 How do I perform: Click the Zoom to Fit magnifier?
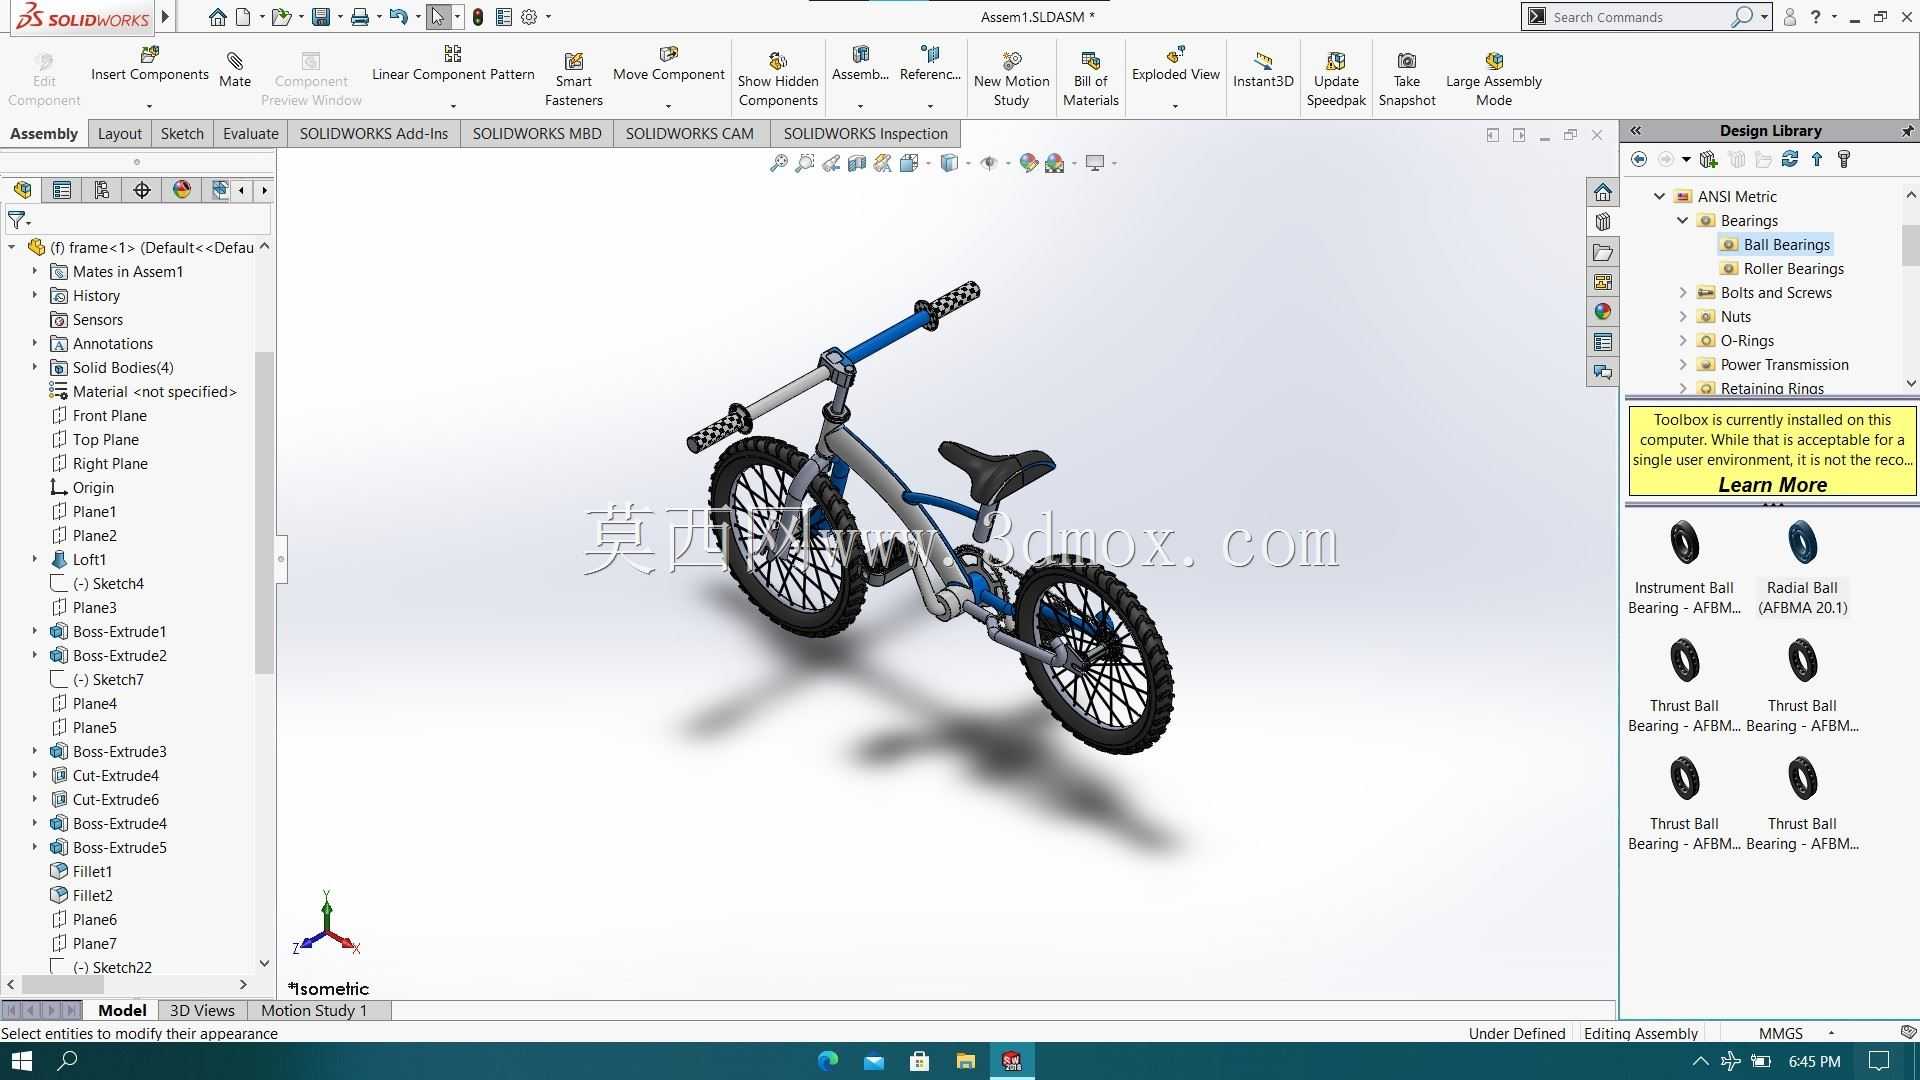click(779, 163)
